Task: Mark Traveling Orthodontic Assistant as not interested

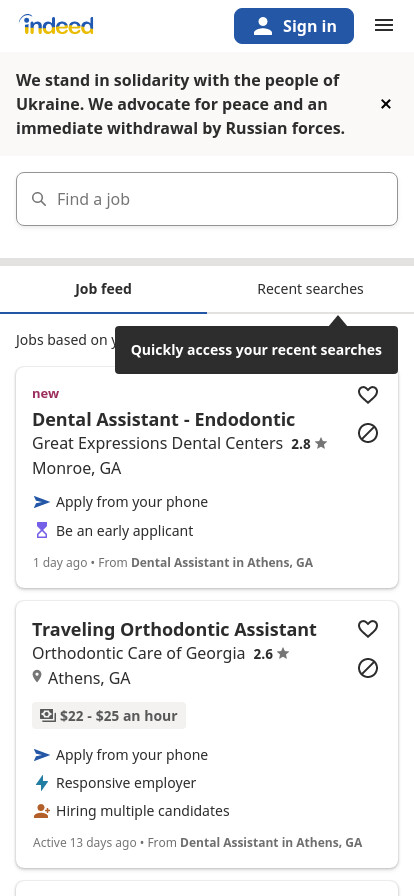Action: [x=368, y=667]
